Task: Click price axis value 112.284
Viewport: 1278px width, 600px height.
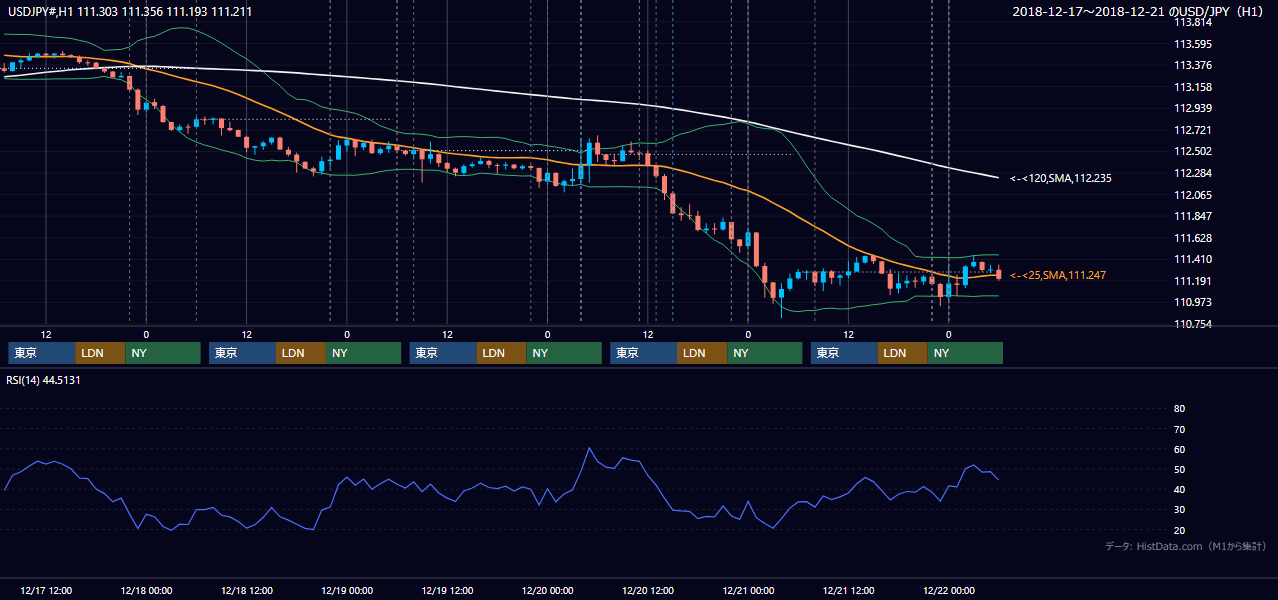Action: 1193,173
